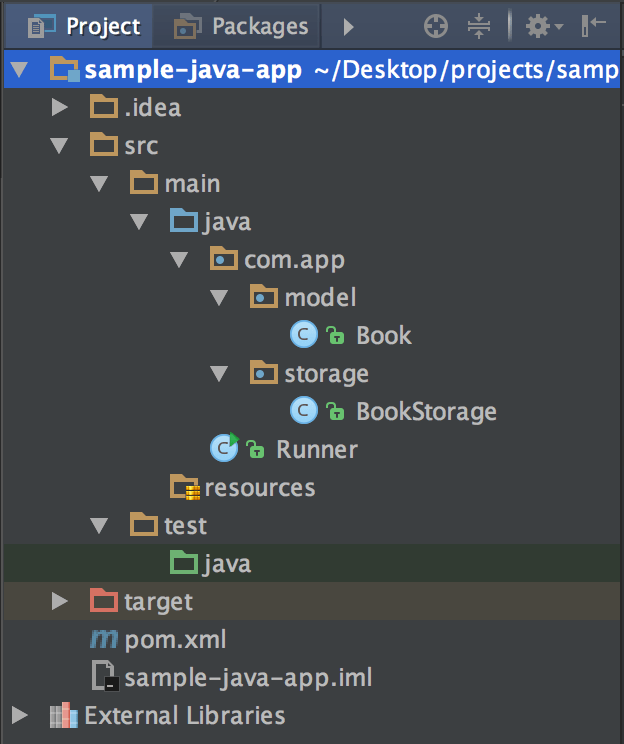Click the storage package icon
The height and width of the screenshot is (744, 624).
pos(263,372)
